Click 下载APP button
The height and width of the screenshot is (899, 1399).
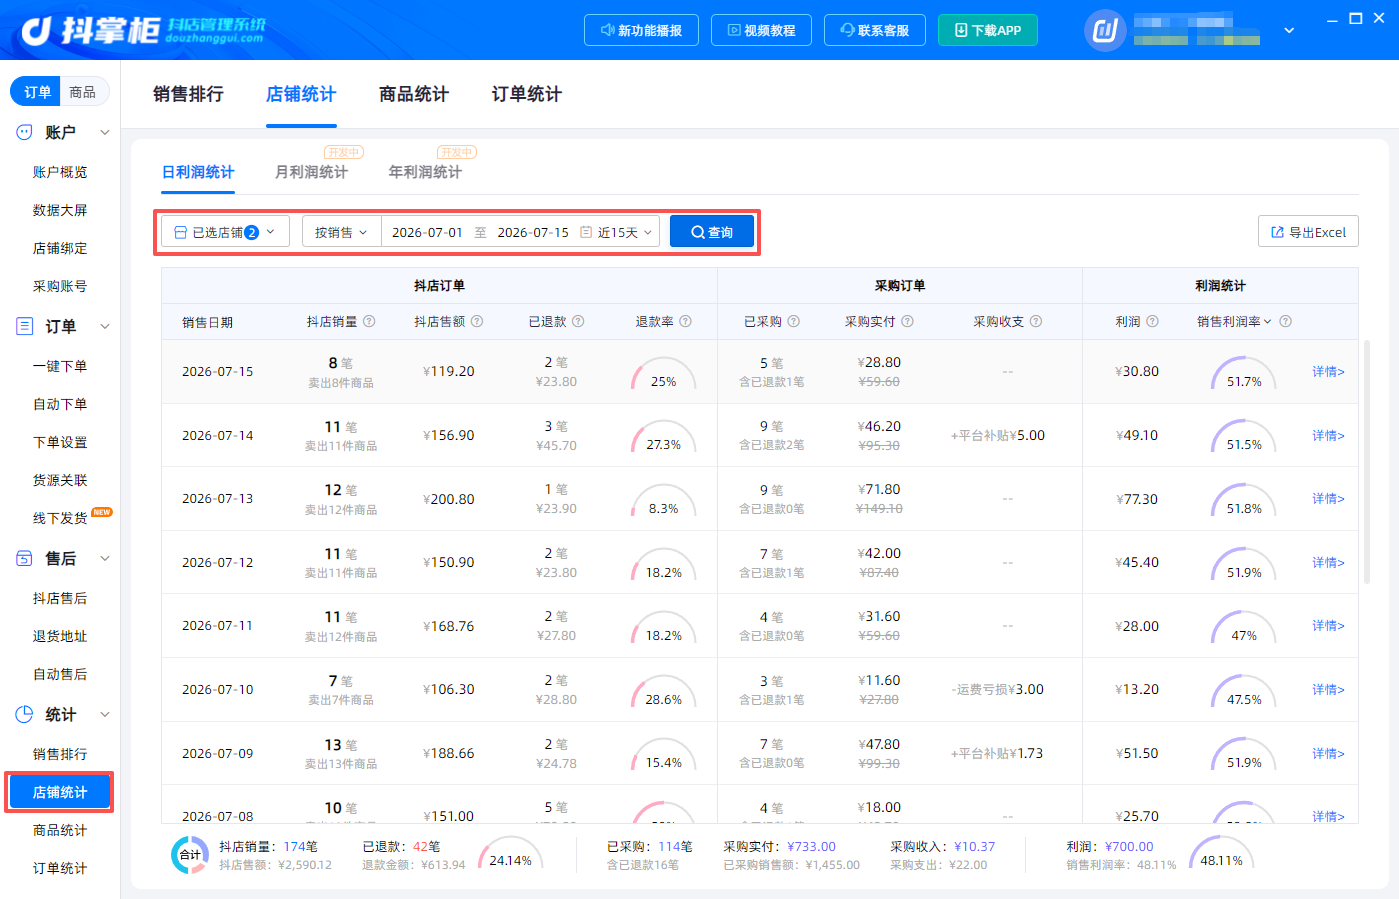tap(988, 30)
